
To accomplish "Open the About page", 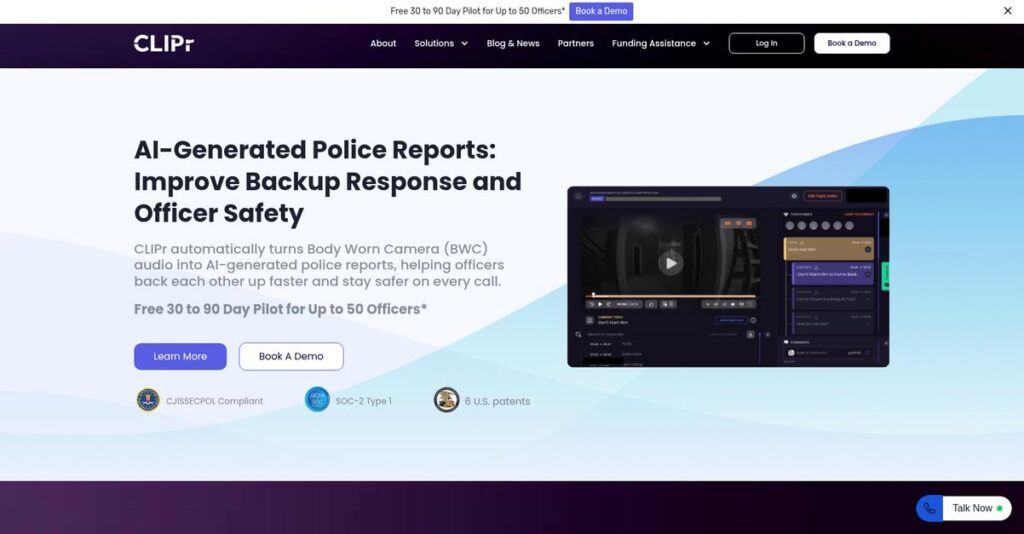I will 383,43.
